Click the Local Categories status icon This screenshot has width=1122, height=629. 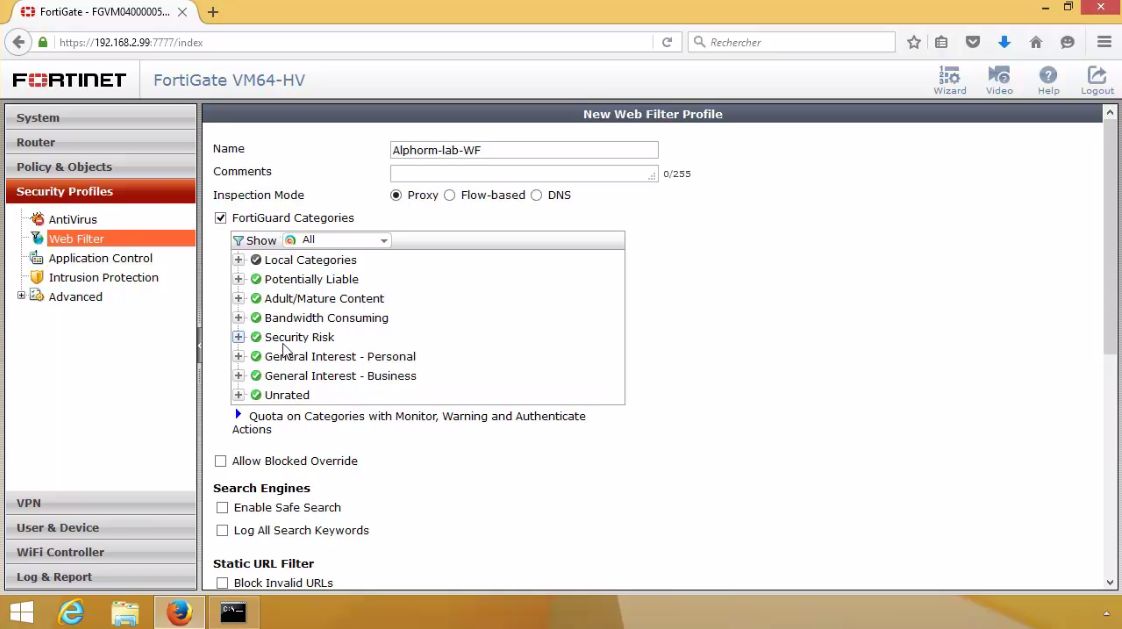point(255,260)
